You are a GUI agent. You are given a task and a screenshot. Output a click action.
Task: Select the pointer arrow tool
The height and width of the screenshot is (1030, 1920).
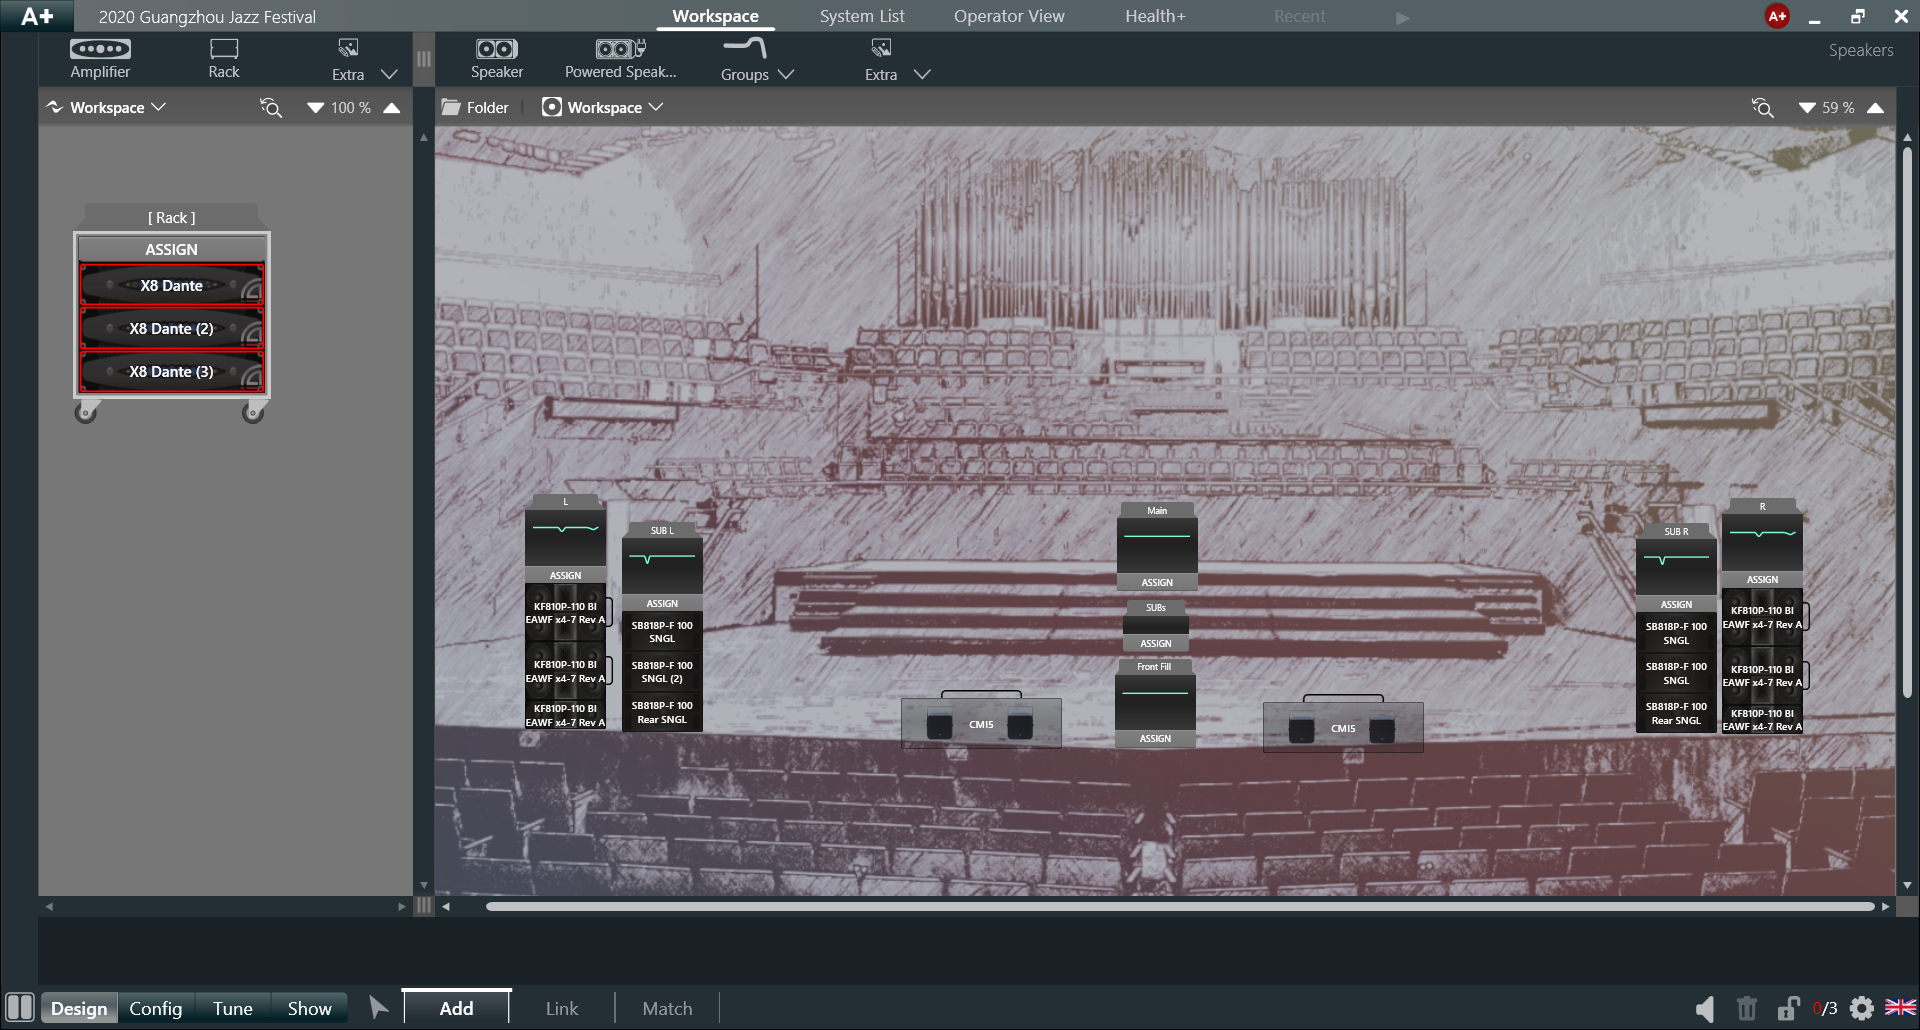[378, 1007]
